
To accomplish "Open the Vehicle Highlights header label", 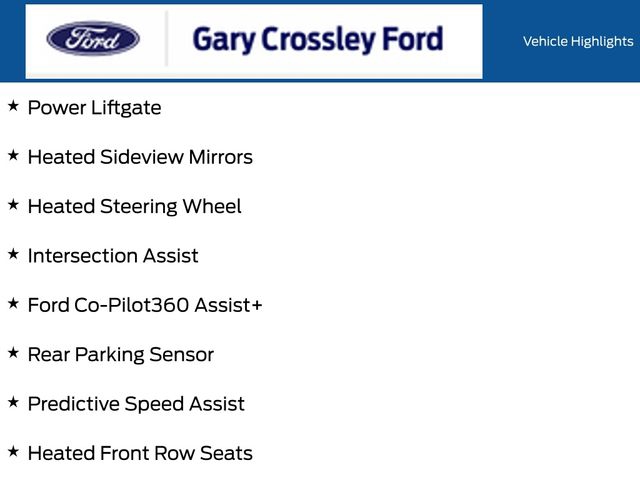I will (578, 41).
